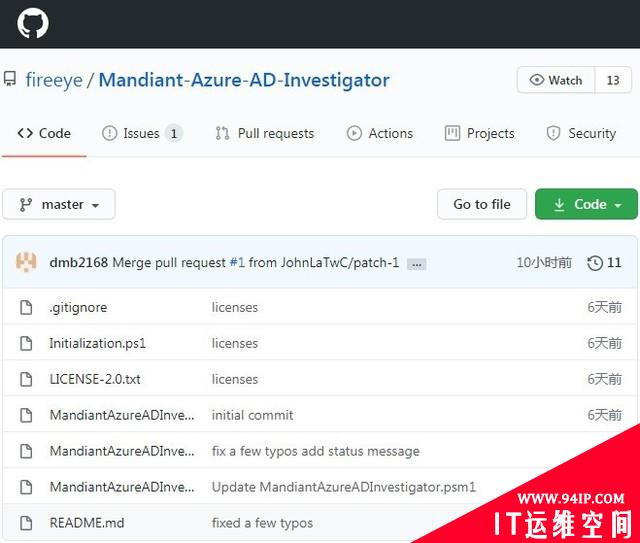Open 'Update MandiantAzureADInvestigator.psm1' commit message
The width and height of the screenshot is (640, 543).
pos(344,487)
